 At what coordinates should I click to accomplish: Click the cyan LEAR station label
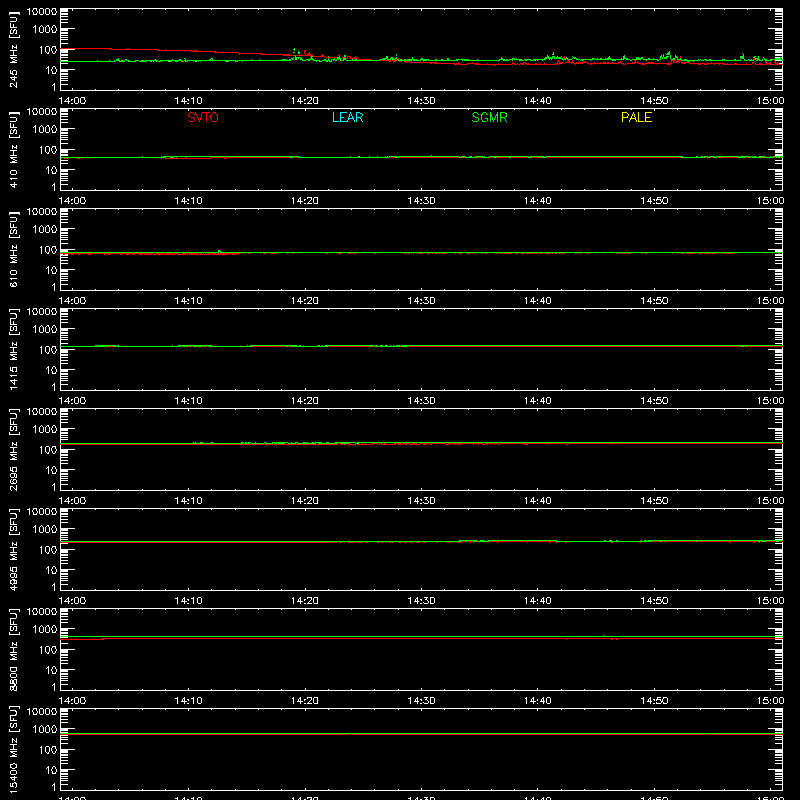pyautogui.click(x=347, y=117)
